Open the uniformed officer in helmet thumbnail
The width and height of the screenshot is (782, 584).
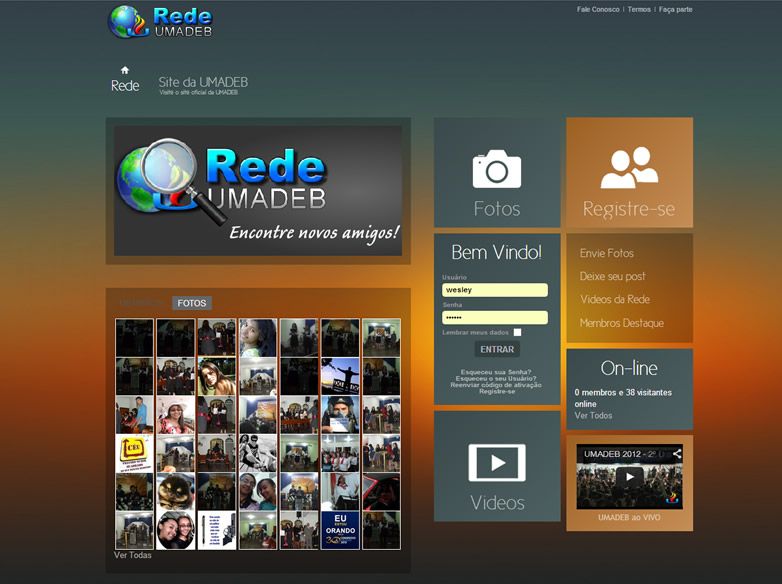340,414
